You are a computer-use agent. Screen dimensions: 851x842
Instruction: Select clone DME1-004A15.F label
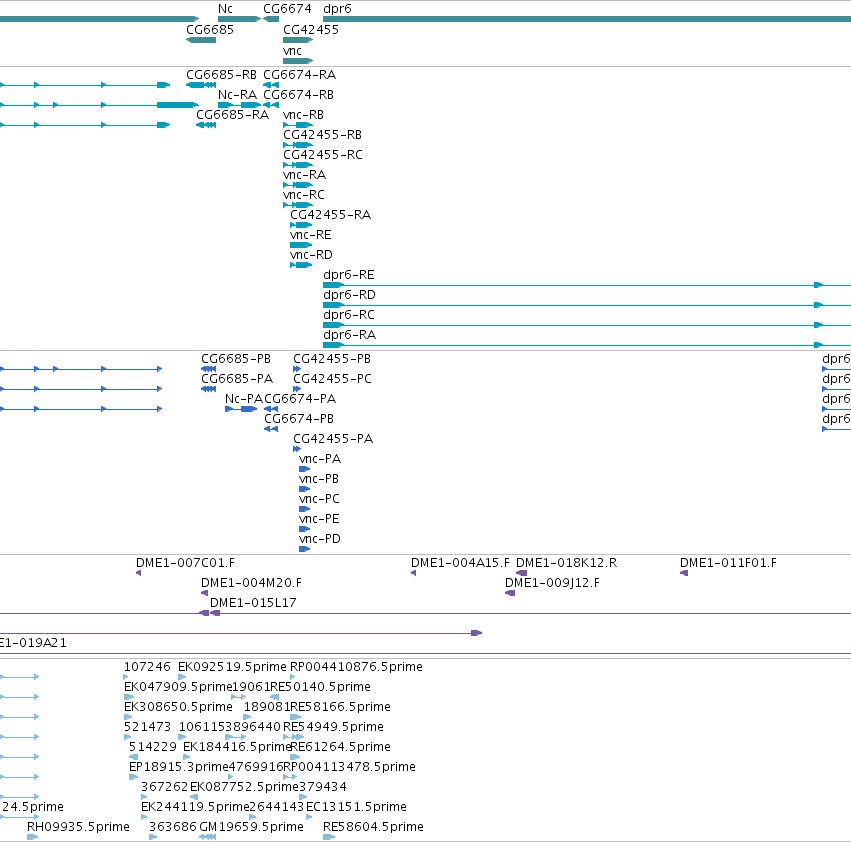(460, 563)
